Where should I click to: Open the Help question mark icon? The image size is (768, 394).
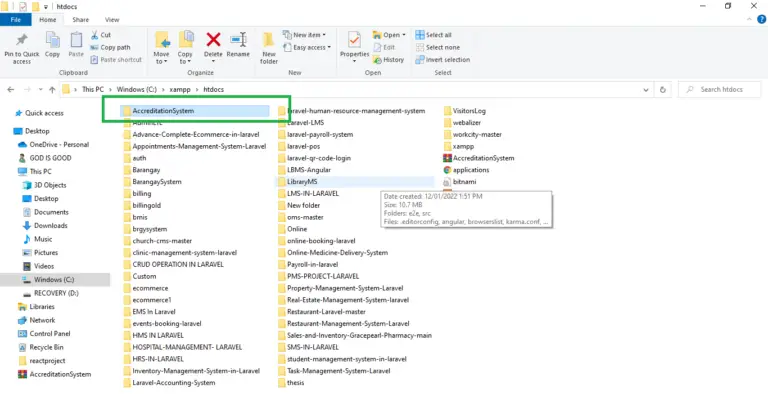pyautogui.click(x=762, y=20)
